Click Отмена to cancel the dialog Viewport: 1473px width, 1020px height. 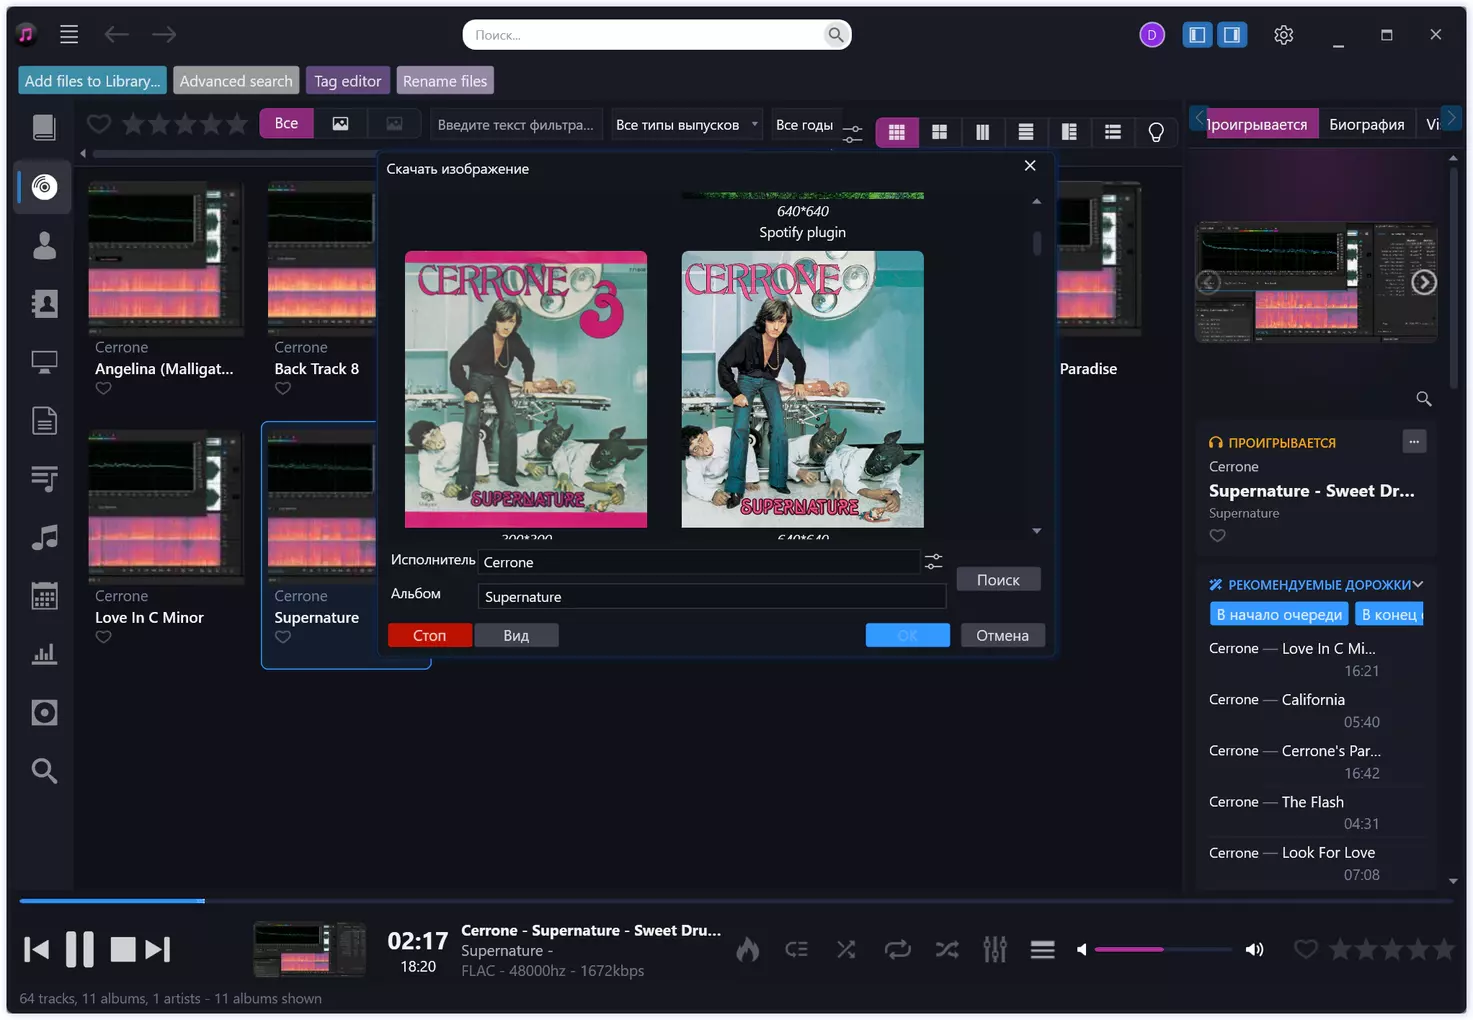[1002, 635]
